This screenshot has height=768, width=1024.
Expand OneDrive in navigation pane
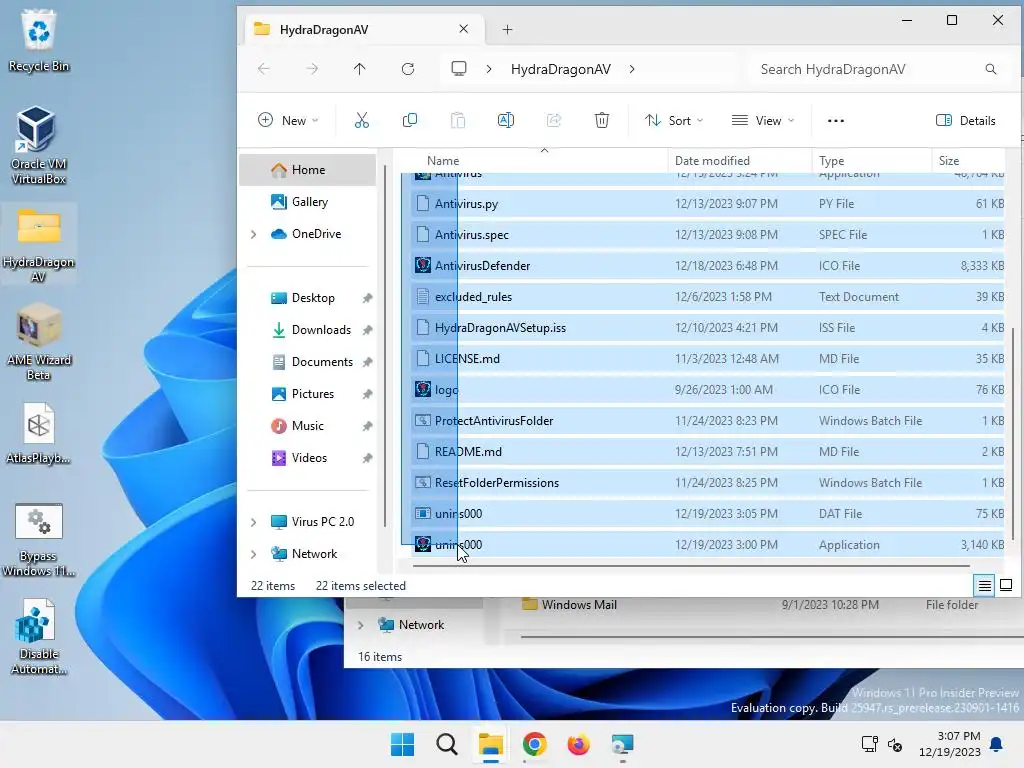253,234
